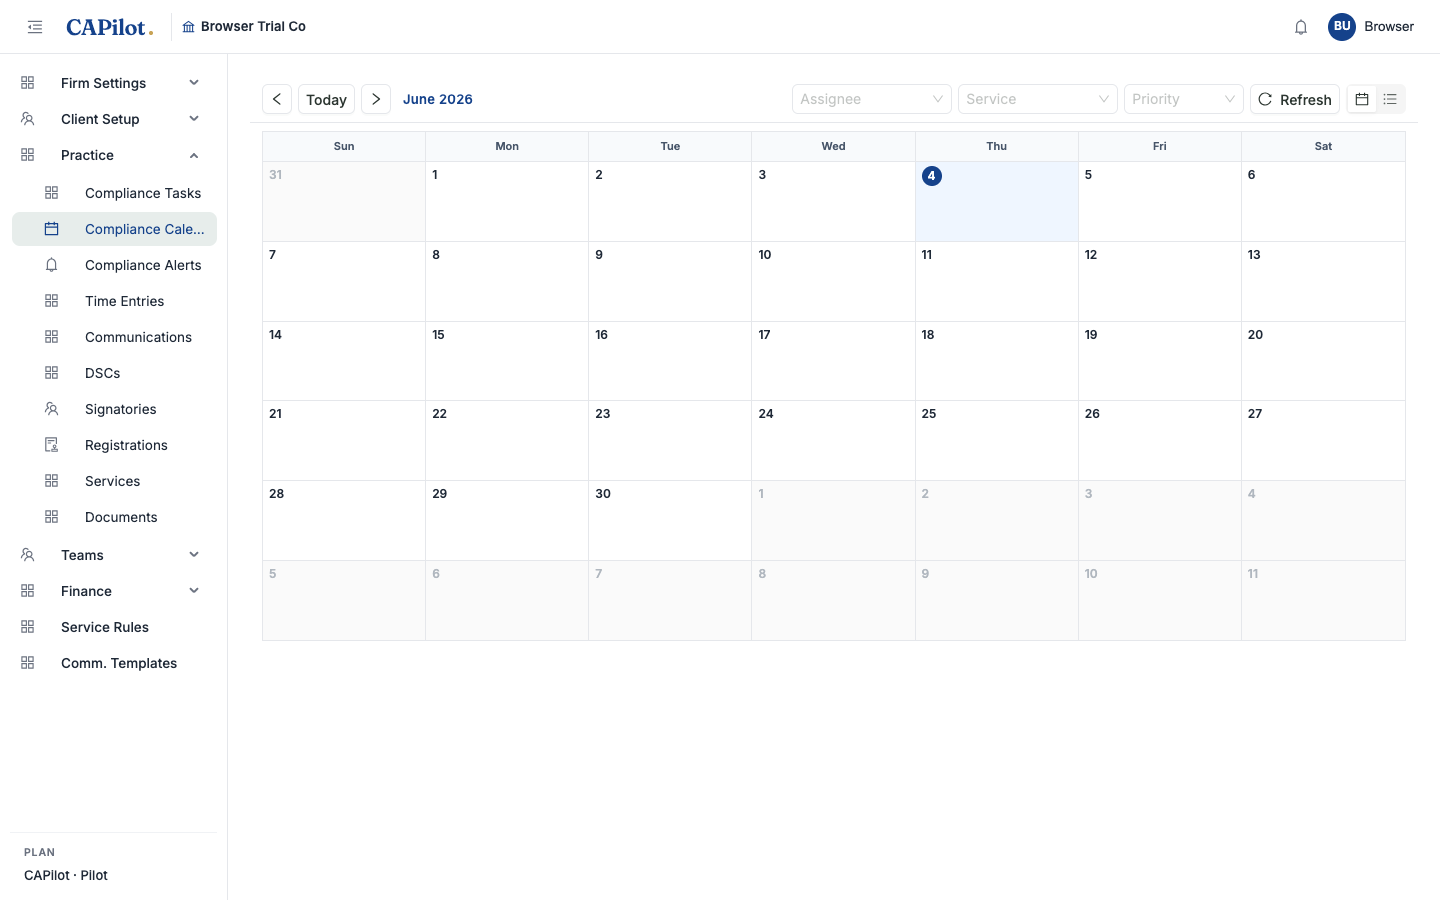The height and width of the screenshot is (900, 1440).
Task: Click the Service Rules icon
Action: (28, 627)
